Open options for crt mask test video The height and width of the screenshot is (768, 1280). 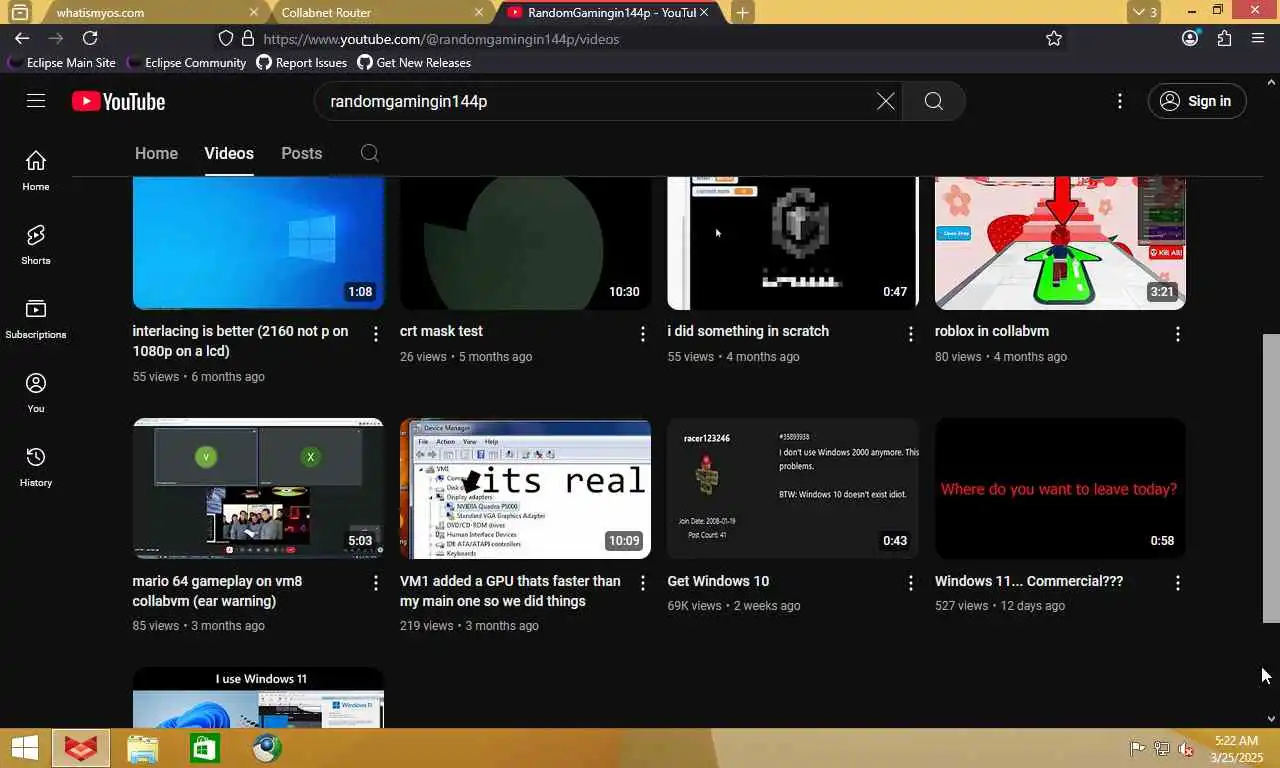[x=643, y=334]
